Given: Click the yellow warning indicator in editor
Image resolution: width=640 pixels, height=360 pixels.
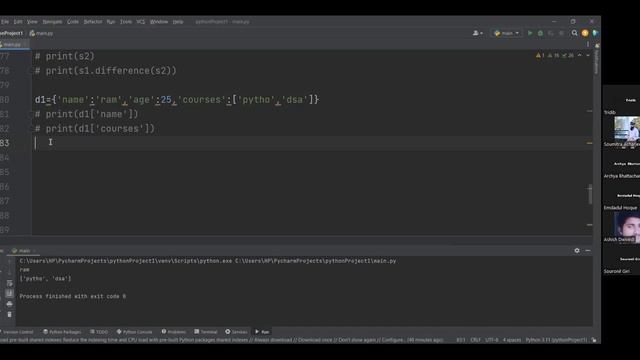Looking at the screenshot, I should 540,56.
